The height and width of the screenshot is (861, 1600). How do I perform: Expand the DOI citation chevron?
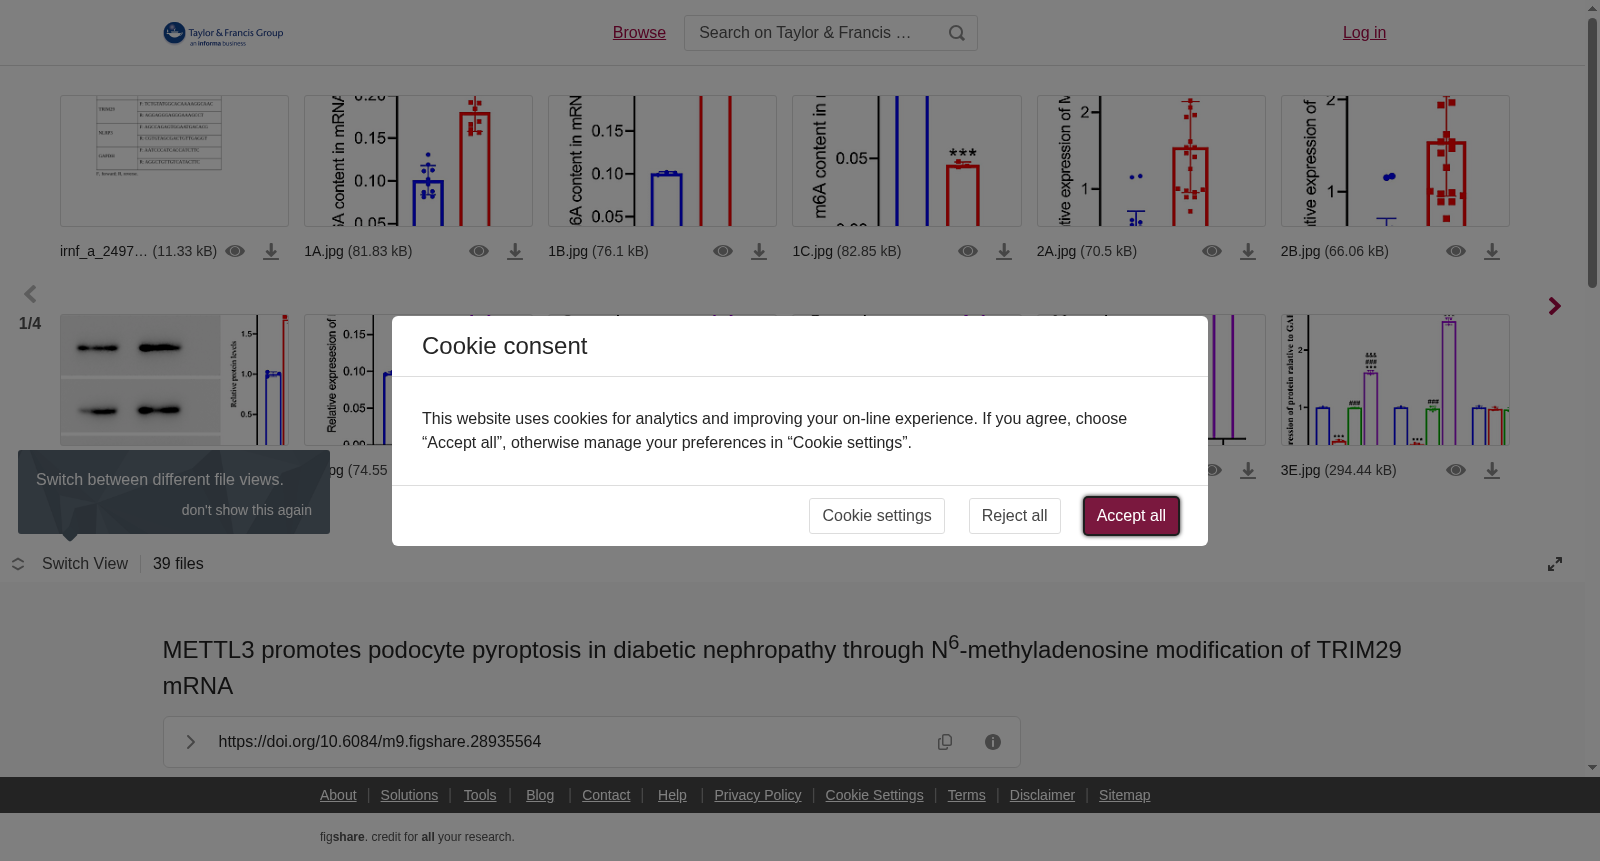[x=191, y=742]
